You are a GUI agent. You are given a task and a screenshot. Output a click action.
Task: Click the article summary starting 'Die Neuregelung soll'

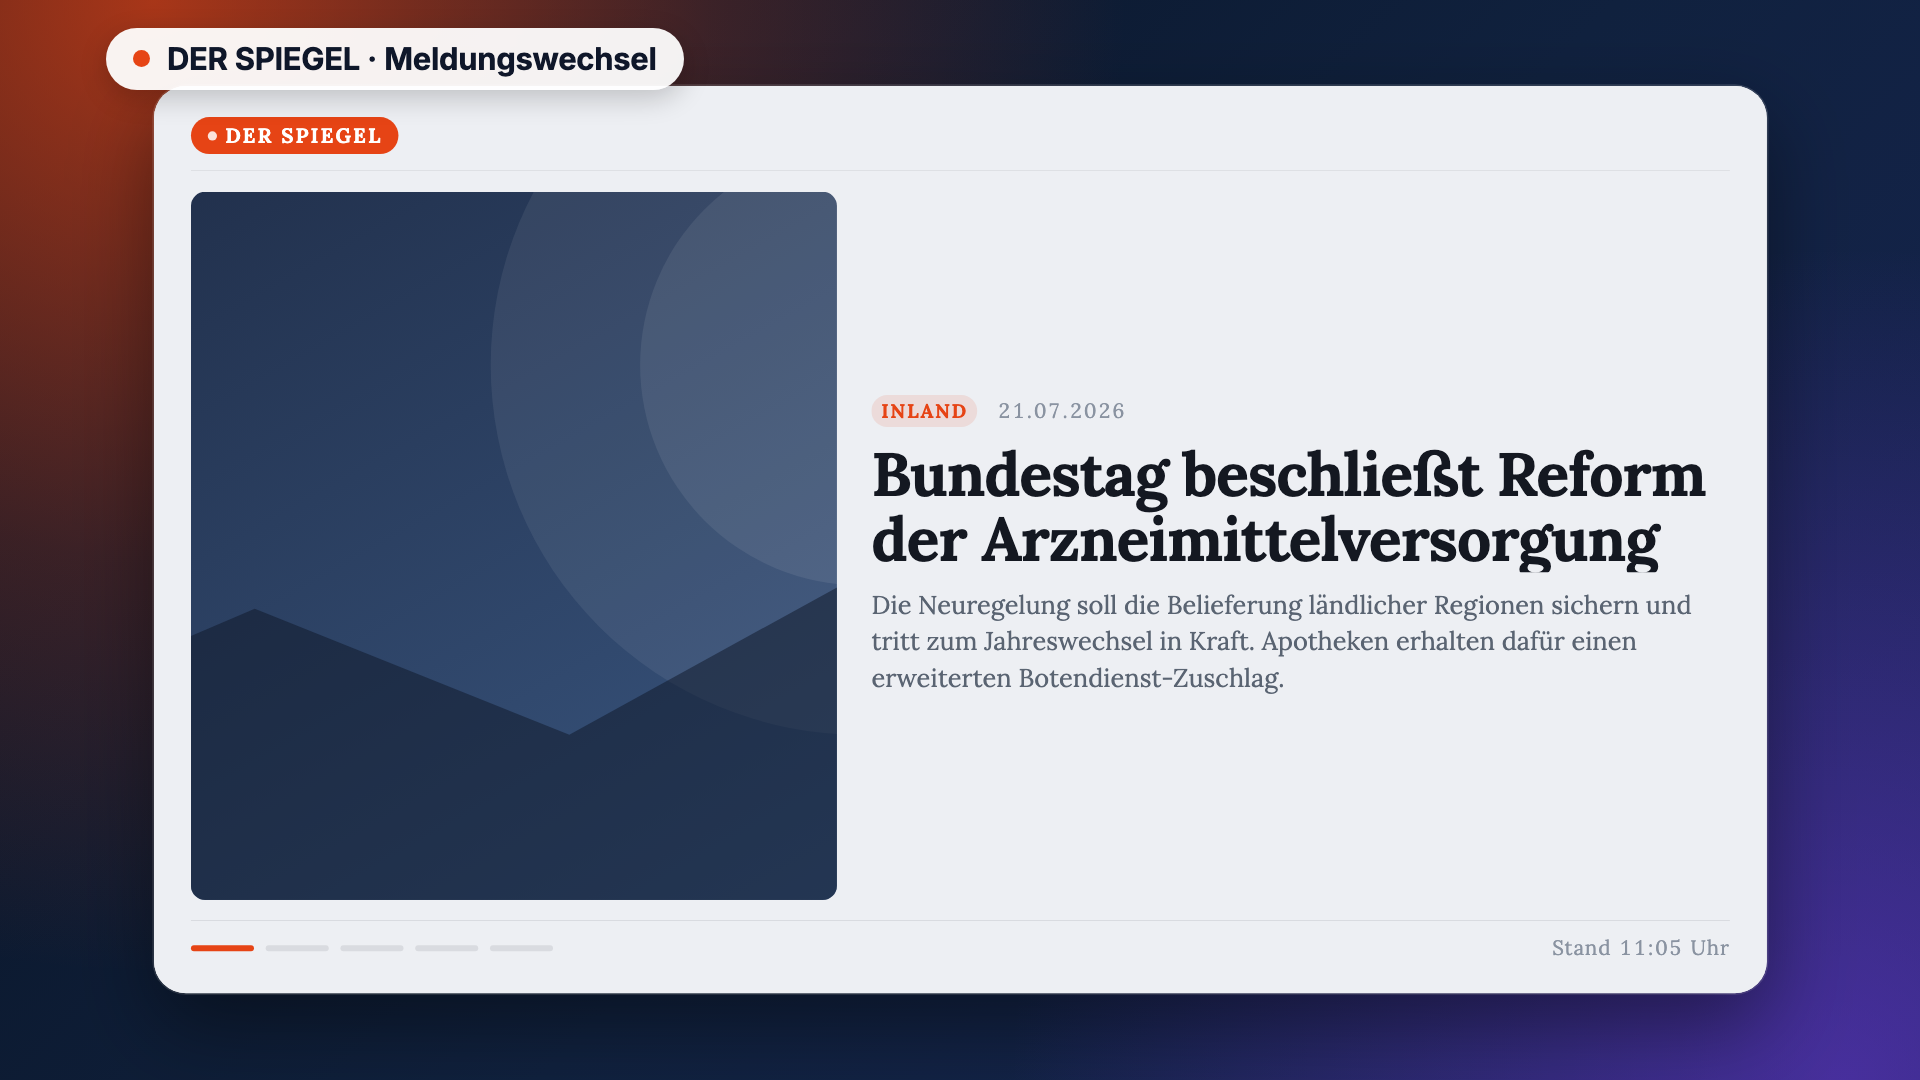(1281, 642)
